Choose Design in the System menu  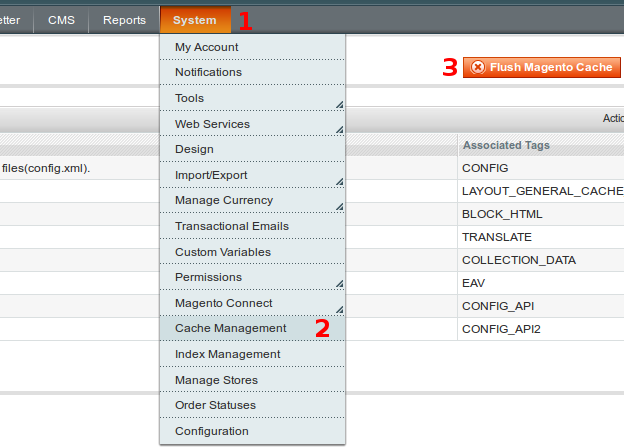pyautogui.click(x=194, y=149)
